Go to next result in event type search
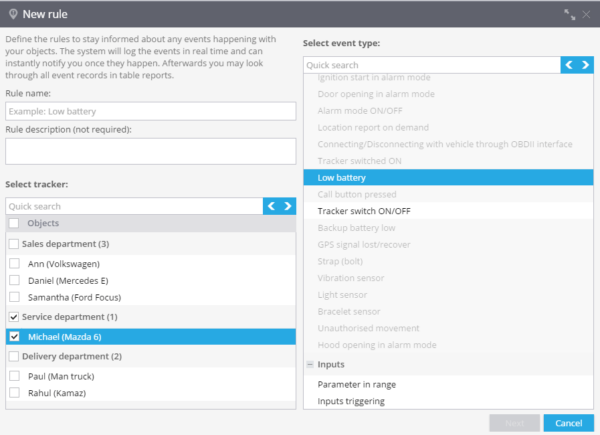The image size is (600, 435). click(x=585, y=65)
